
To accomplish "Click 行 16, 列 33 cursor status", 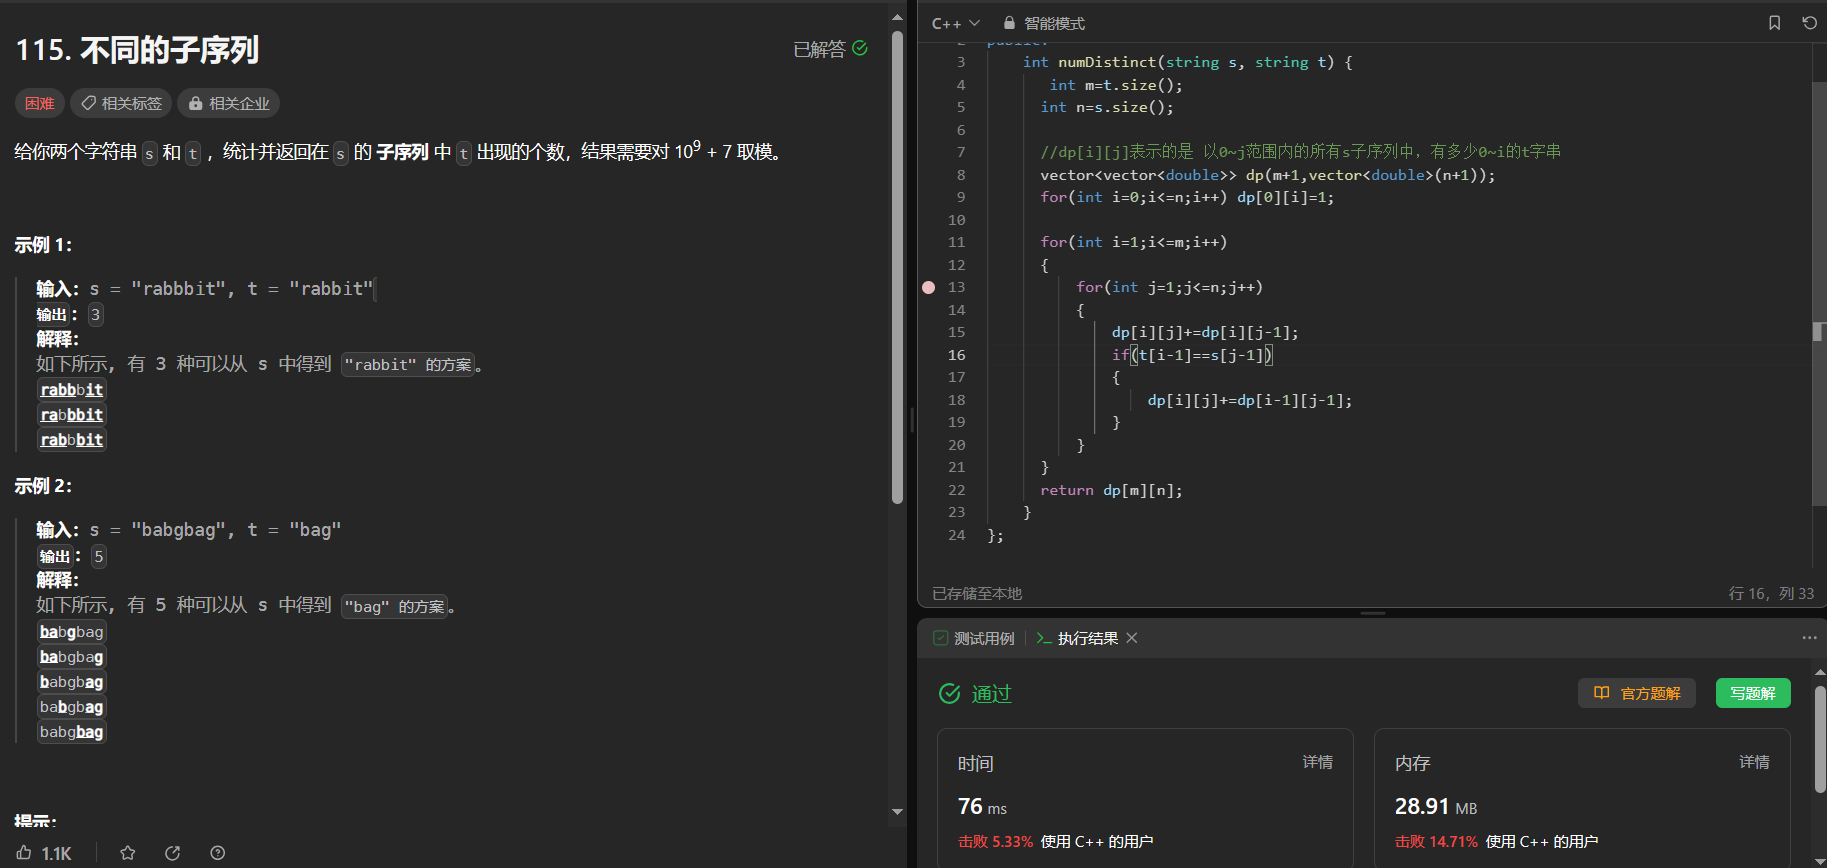I will coord(1771,593).
